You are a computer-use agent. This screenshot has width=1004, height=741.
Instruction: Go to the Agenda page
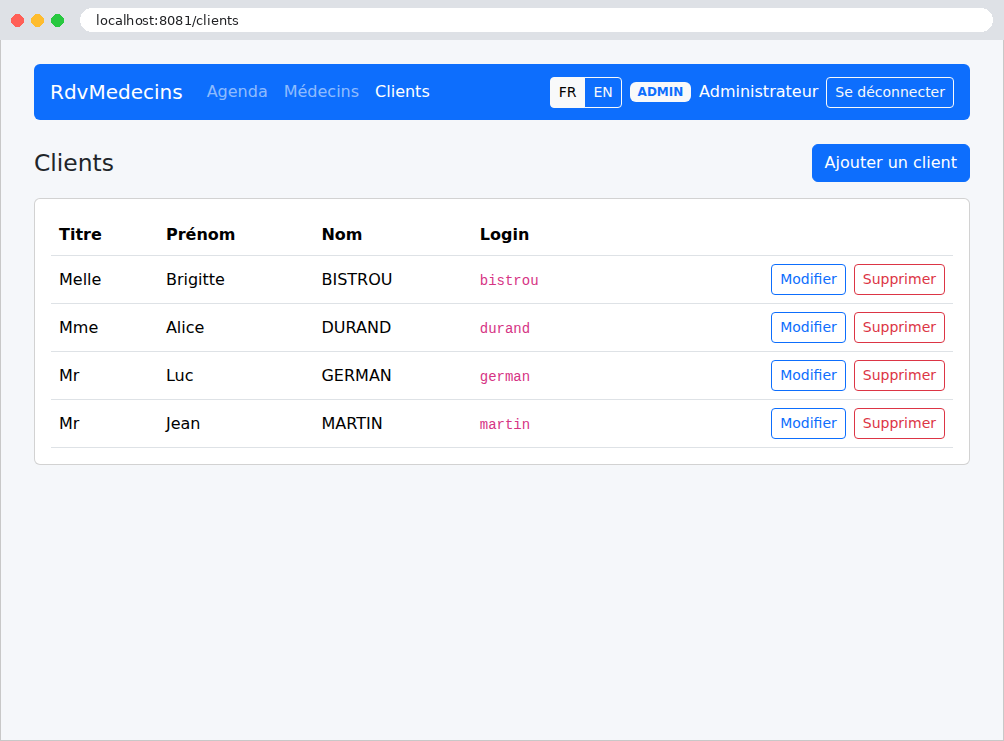click(x=237, y=92)
